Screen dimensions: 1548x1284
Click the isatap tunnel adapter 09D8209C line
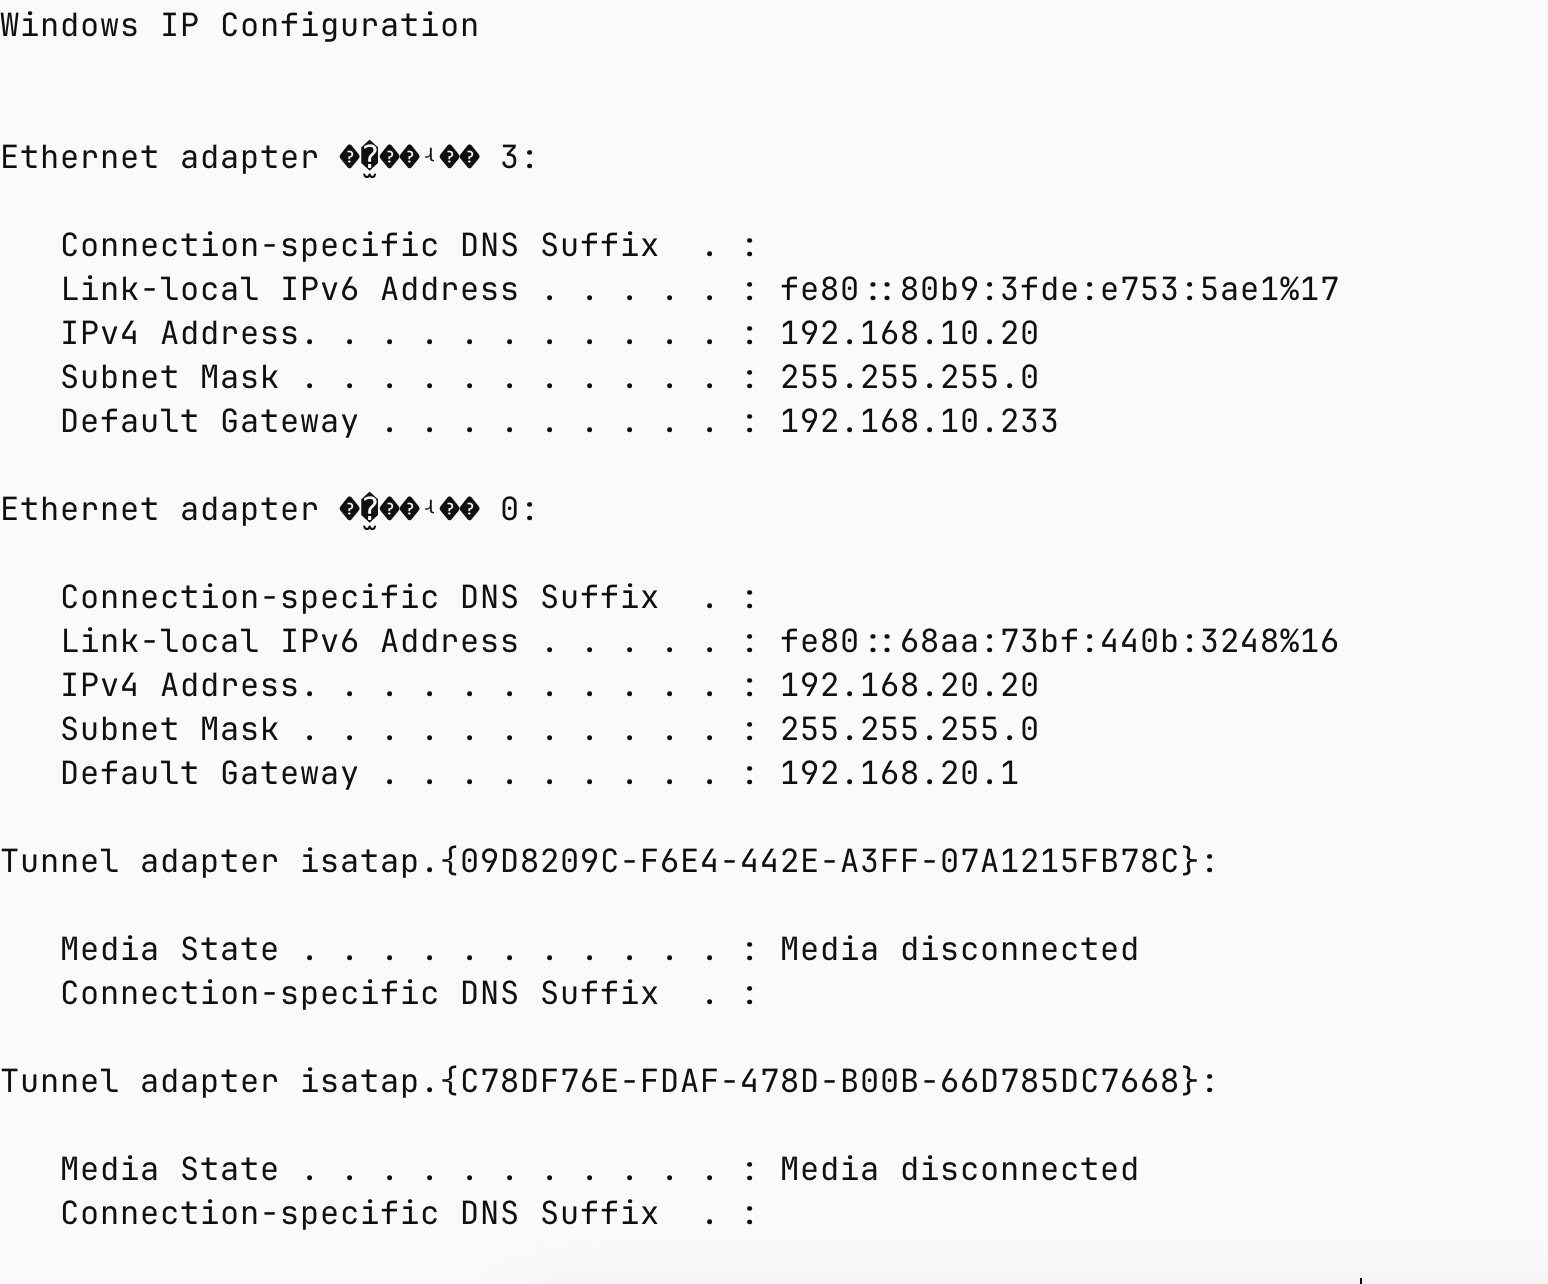(x=609, y=862)
